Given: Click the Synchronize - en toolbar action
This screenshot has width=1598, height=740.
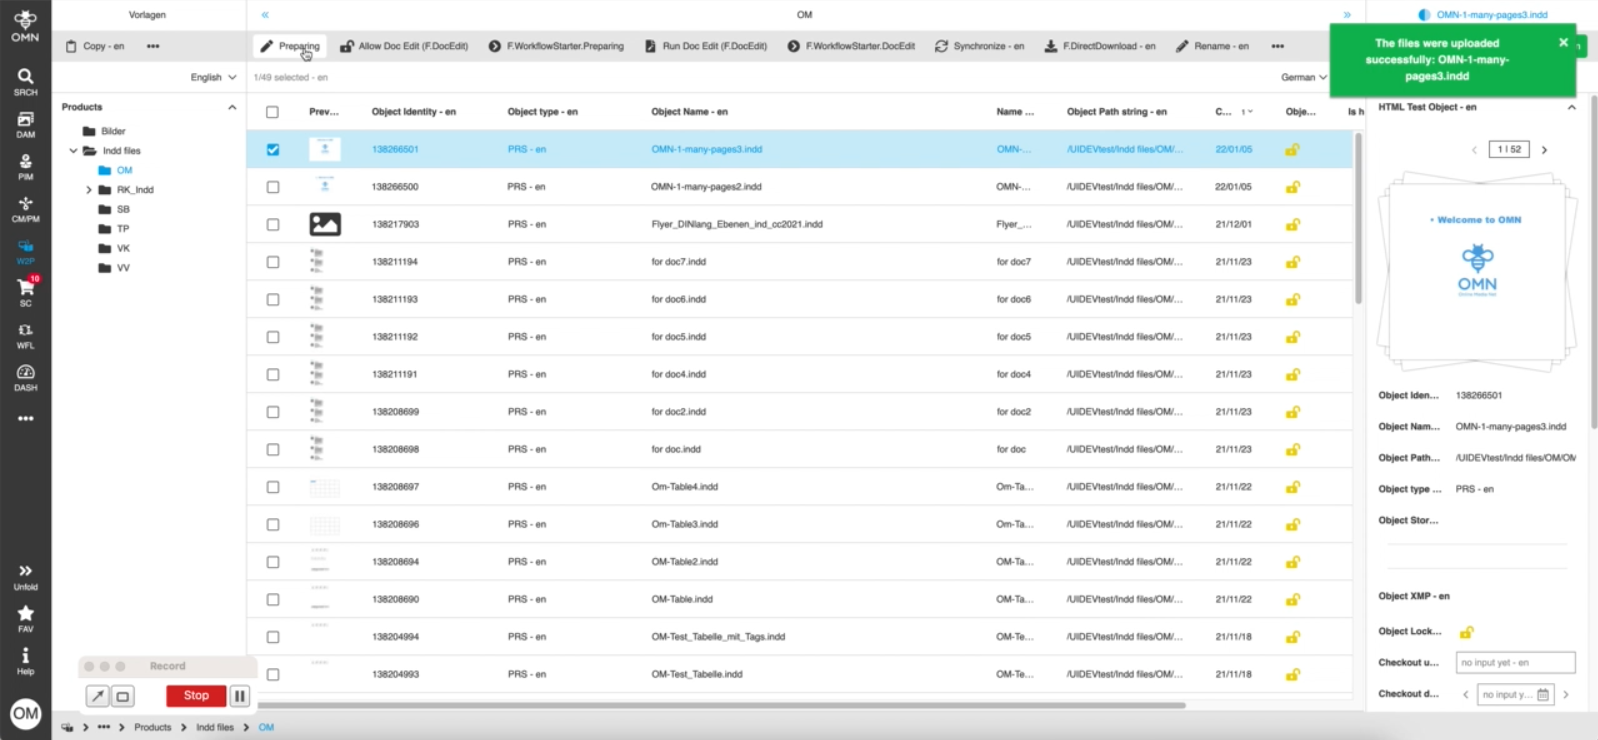Looking at the screenshot, I should (x=979, y=46).
